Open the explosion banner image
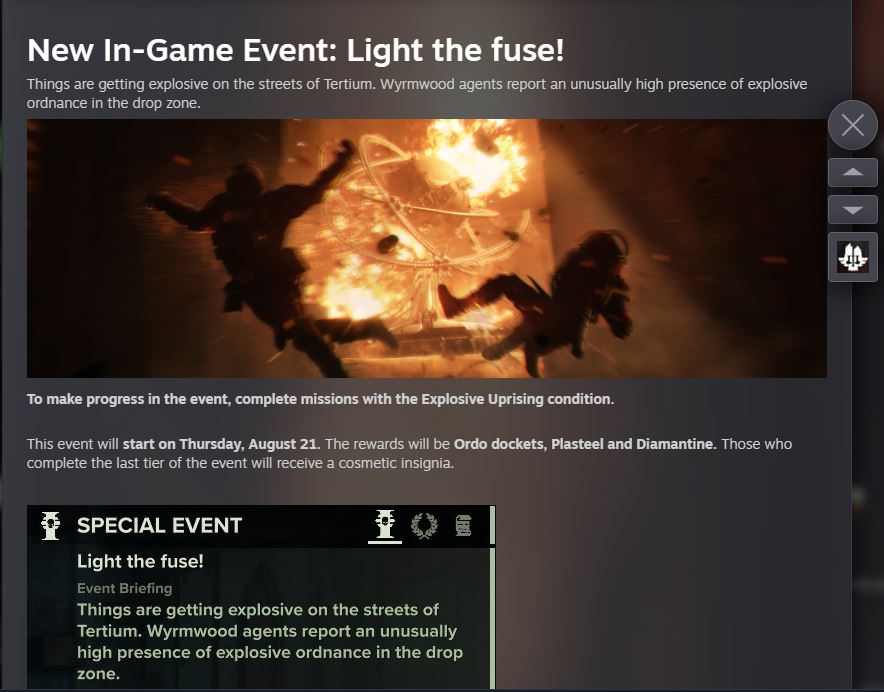Image resolution: width=884 pixels, height=692 pixels. click(427, 248)
